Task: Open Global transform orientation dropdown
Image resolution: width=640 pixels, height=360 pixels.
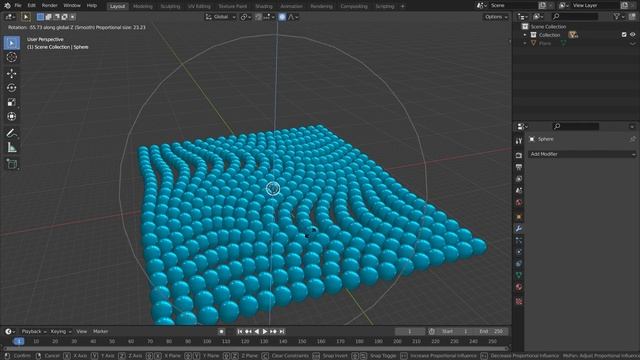Action: 221,17
